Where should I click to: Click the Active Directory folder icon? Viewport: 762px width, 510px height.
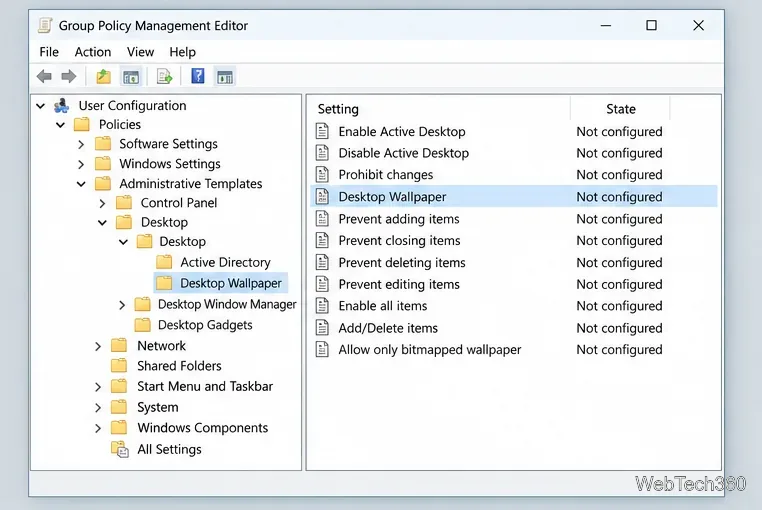pos(164,262)
